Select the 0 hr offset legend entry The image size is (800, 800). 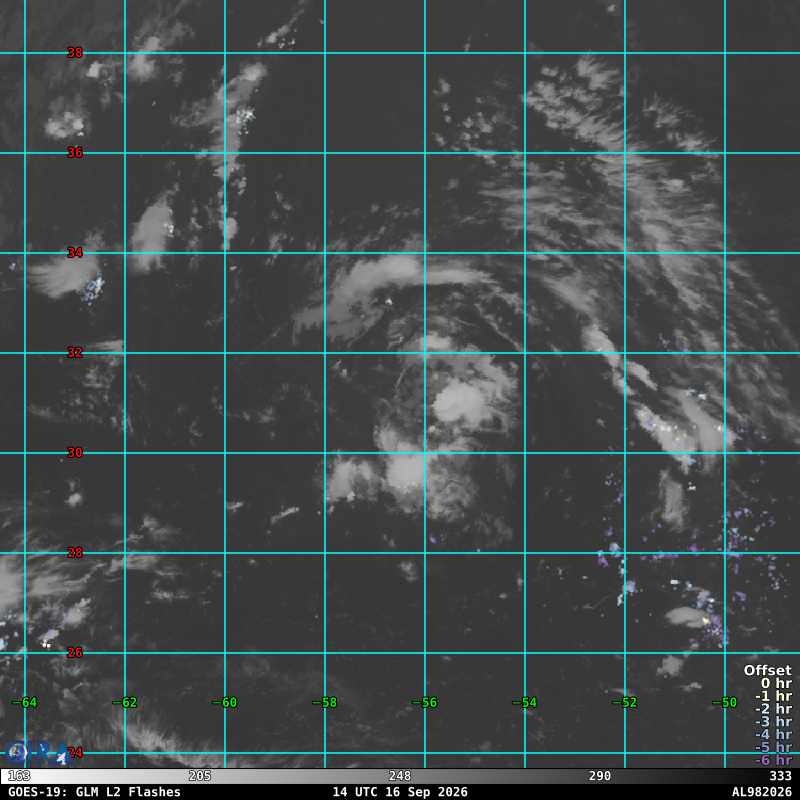776,683
